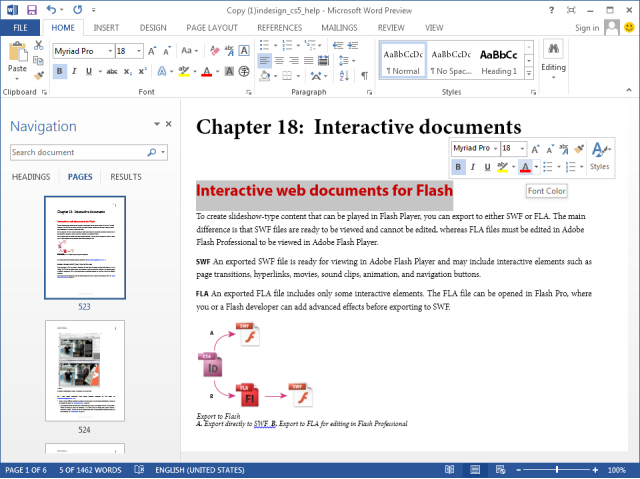Toggle Bold in the ribbon Font group

pyautogui.click(x=60, y=72)
